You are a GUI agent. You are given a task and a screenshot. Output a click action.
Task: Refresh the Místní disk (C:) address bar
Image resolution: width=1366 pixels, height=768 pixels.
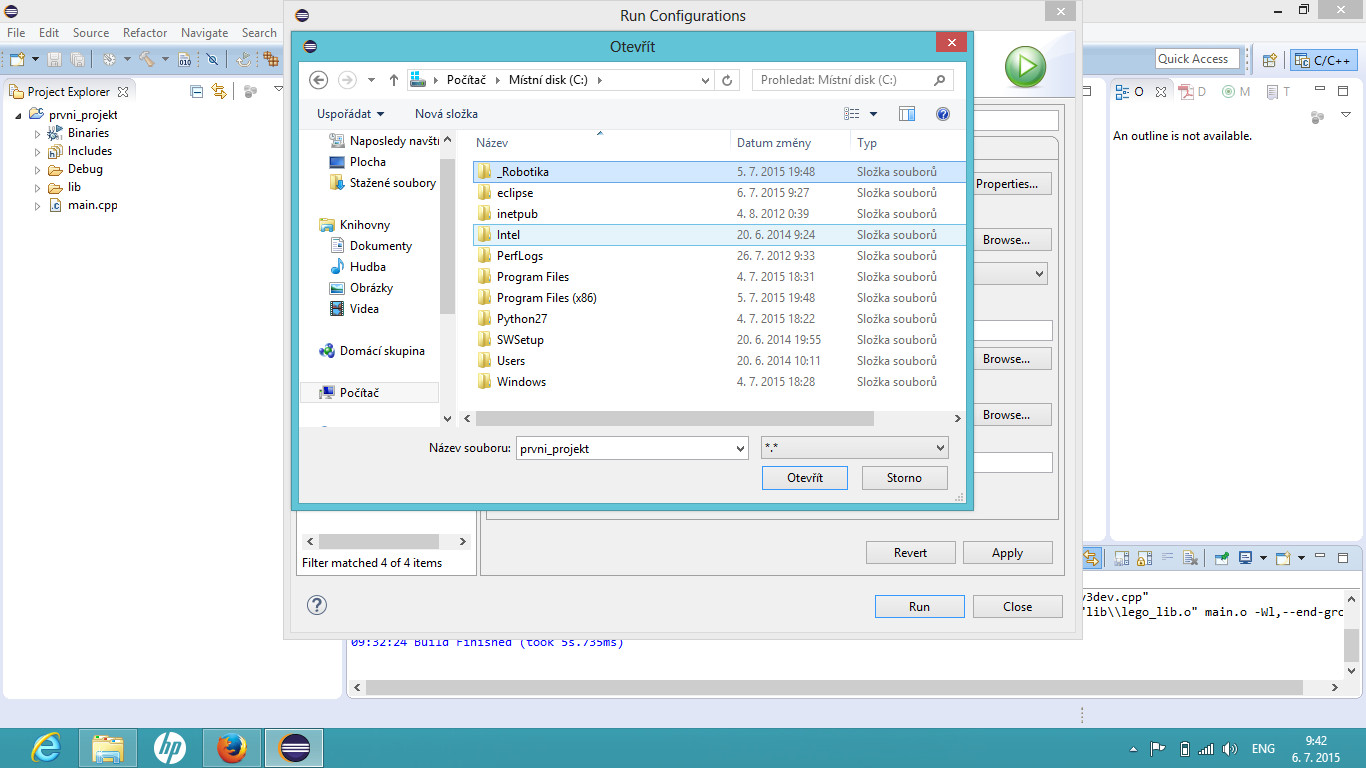[x=728, y=80]
